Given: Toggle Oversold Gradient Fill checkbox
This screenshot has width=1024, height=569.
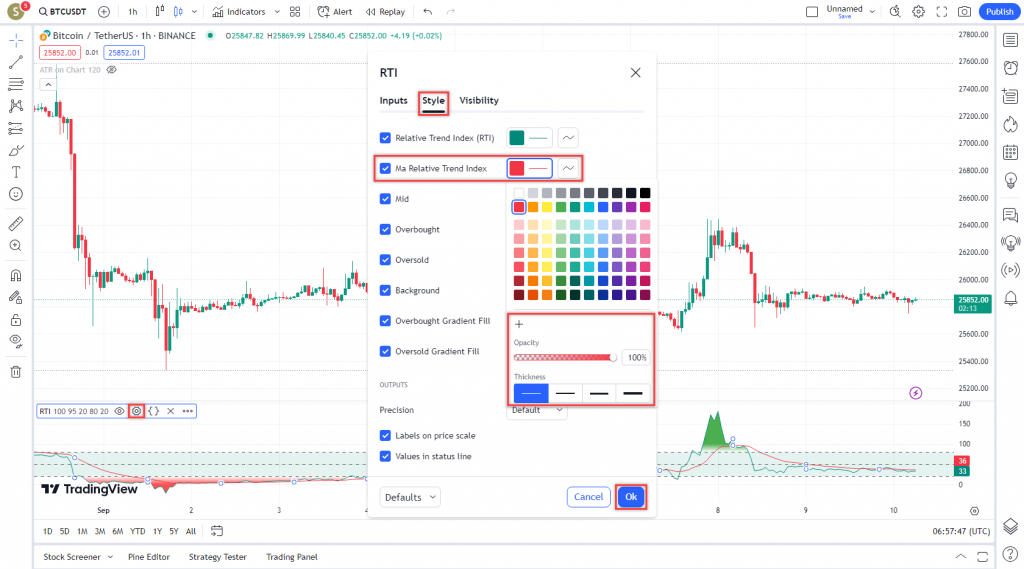Looking at the screenshot, I should tap(385, 351).
